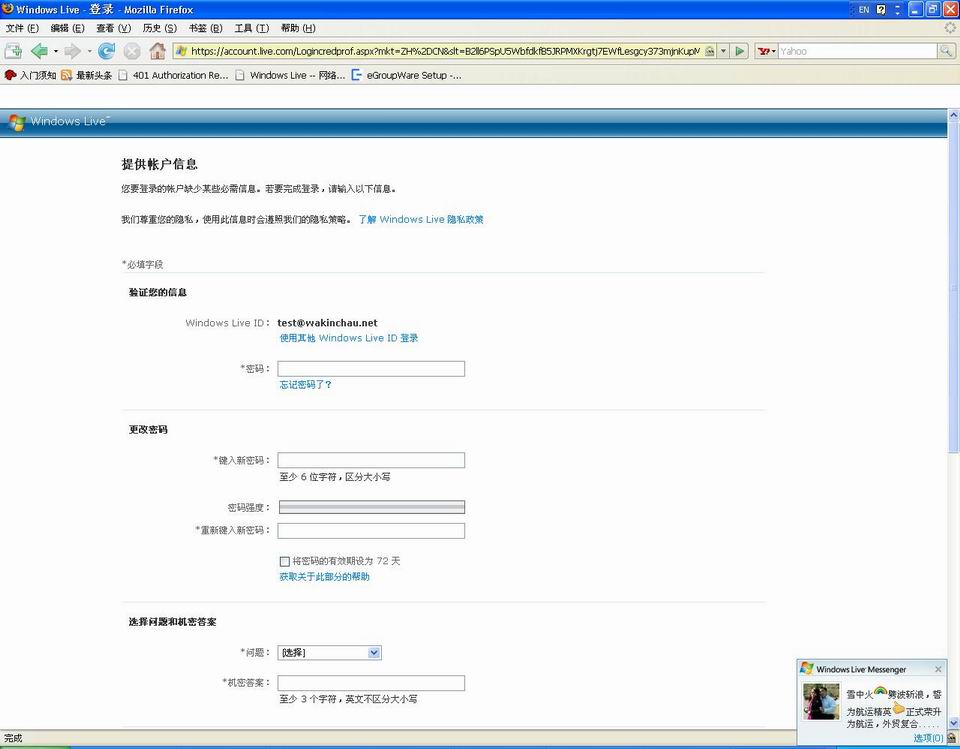Reload the page with the Refresh icon
Screen dimensions: 960x749
107,51
